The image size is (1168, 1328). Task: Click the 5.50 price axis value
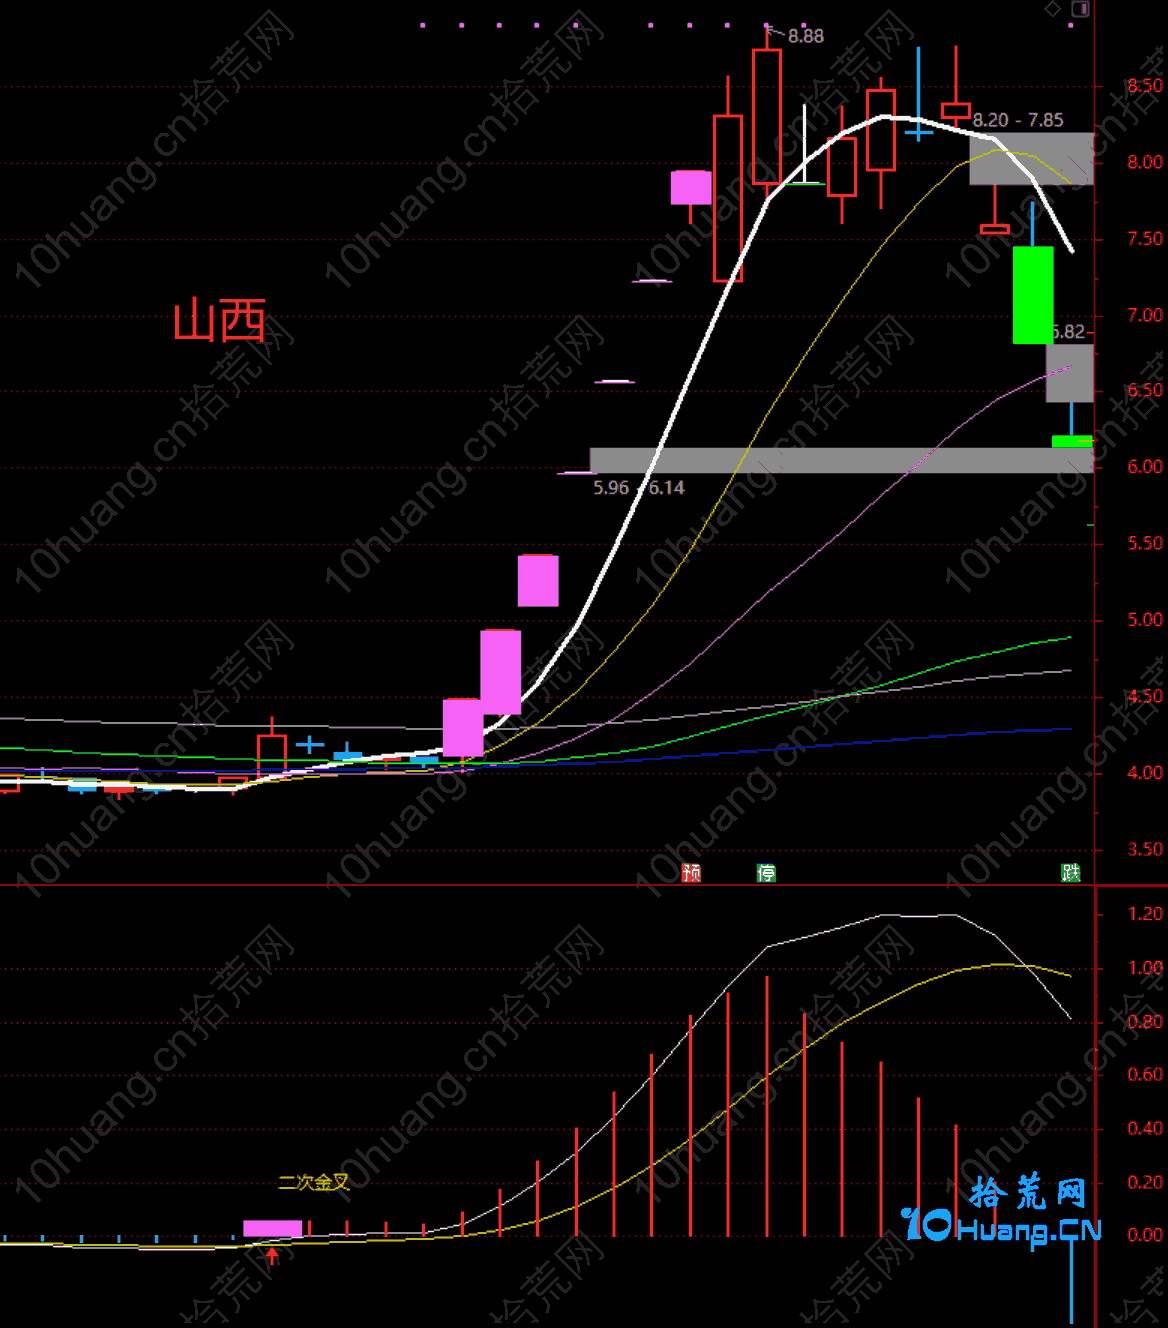click(1145, 543)
